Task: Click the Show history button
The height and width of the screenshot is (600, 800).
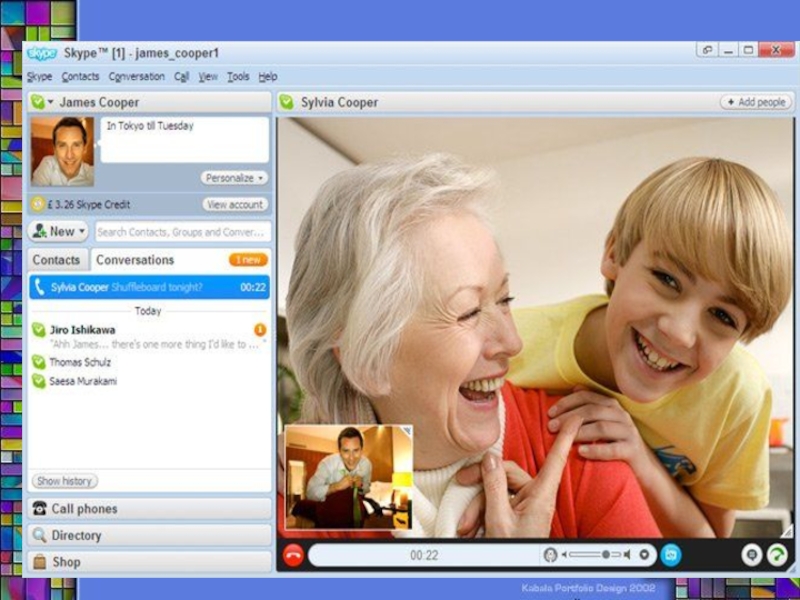Action: tap(65, 481)
